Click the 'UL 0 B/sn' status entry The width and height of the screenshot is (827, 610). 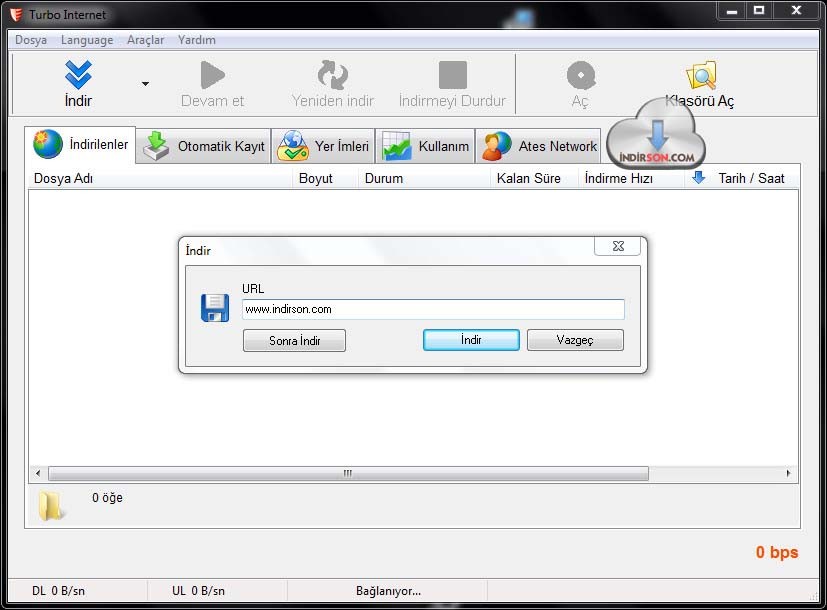198,591
